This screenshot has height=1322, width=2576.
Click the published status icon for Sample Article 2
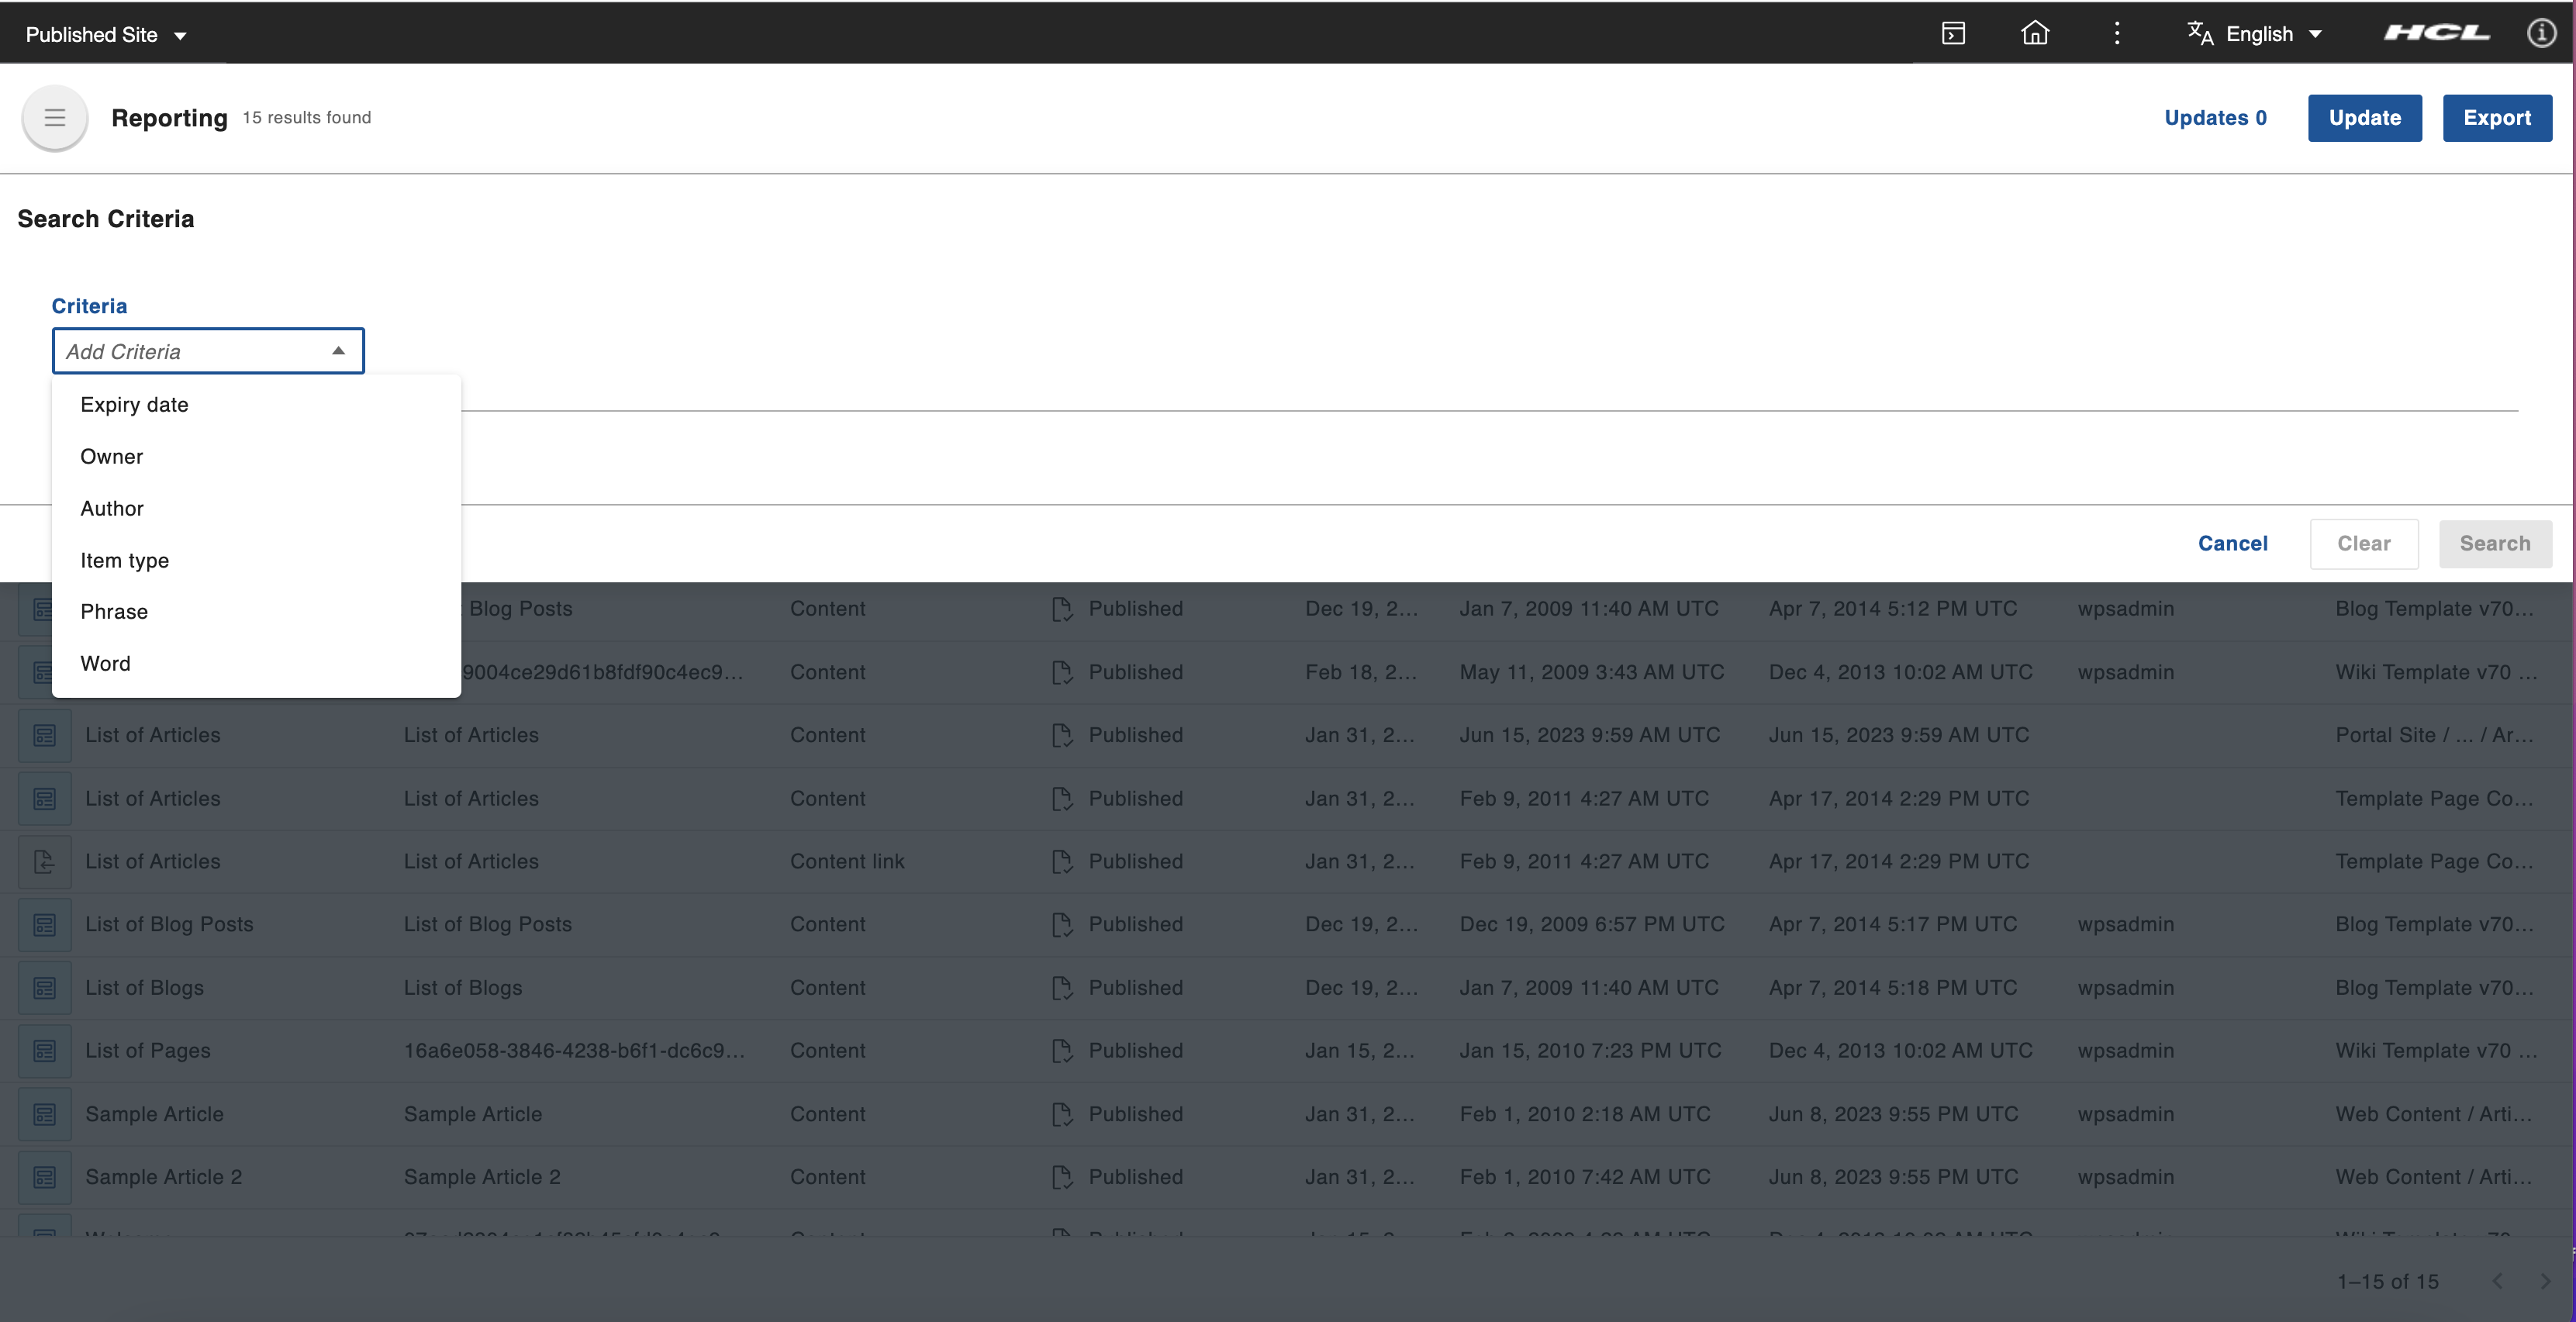[x=1062, y=1177]
